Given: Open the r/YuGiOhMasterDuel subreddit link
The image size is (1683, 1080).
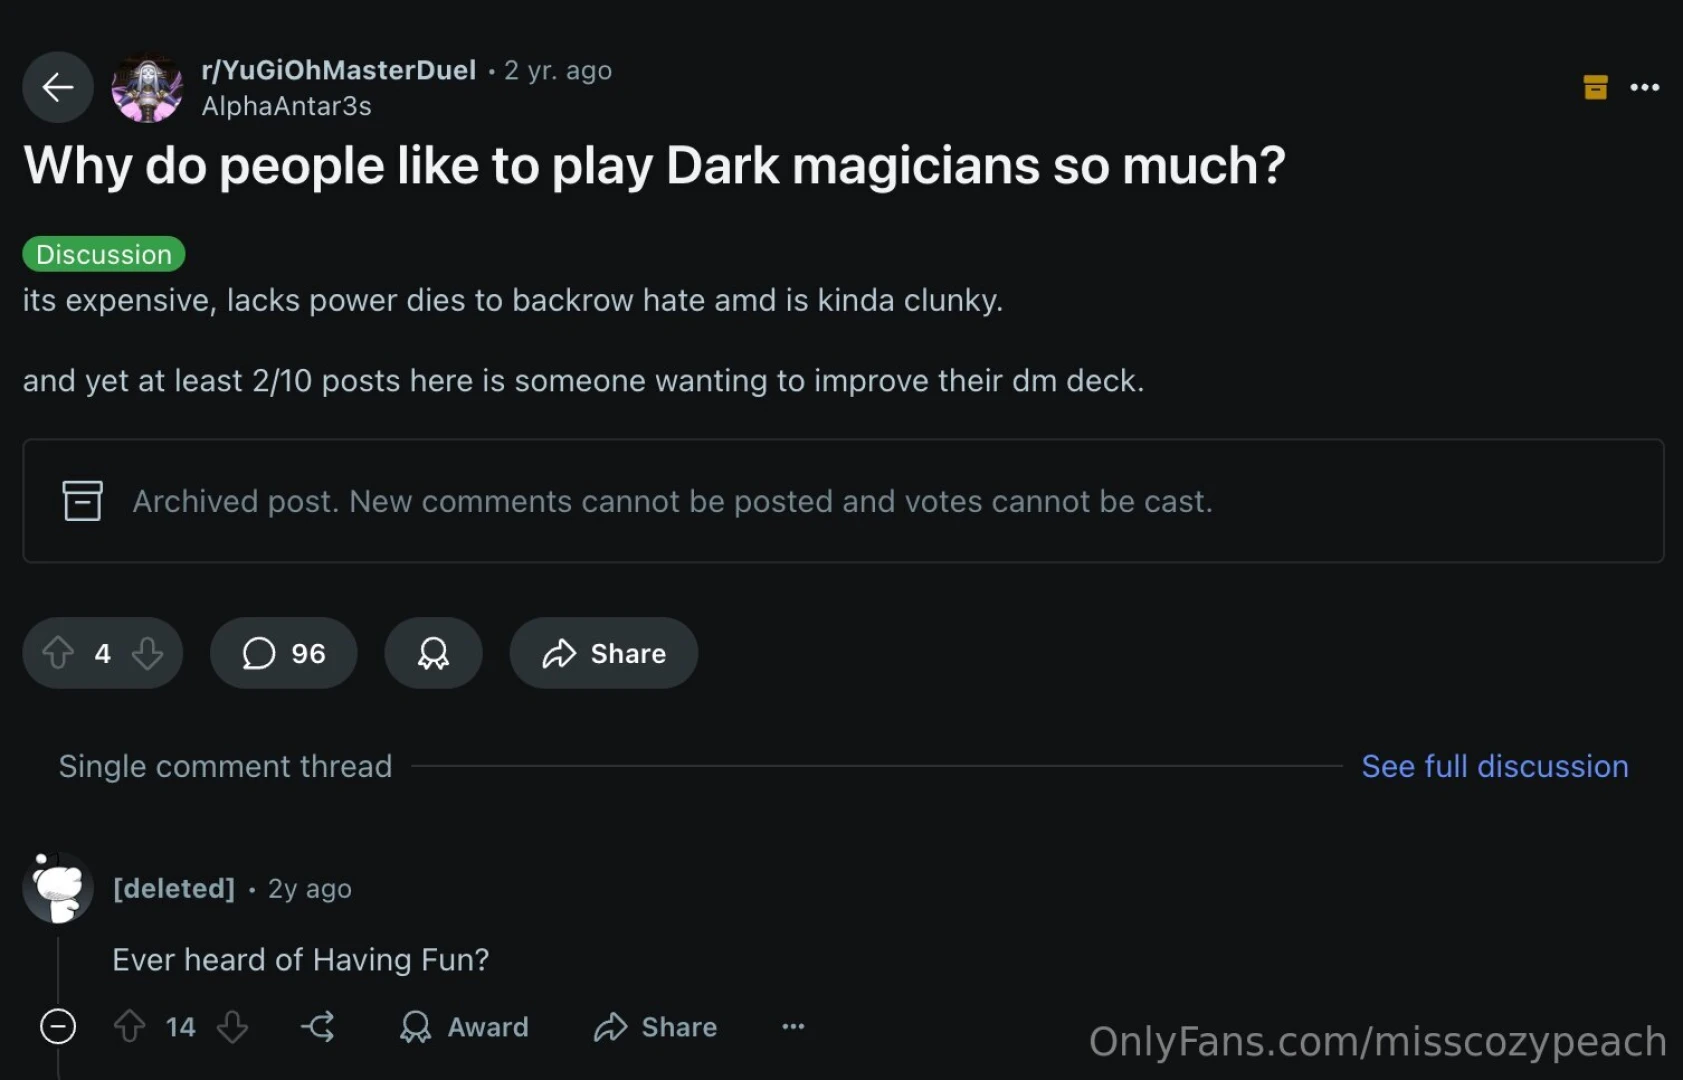Looking at the screenshot, I should point(338,70).
